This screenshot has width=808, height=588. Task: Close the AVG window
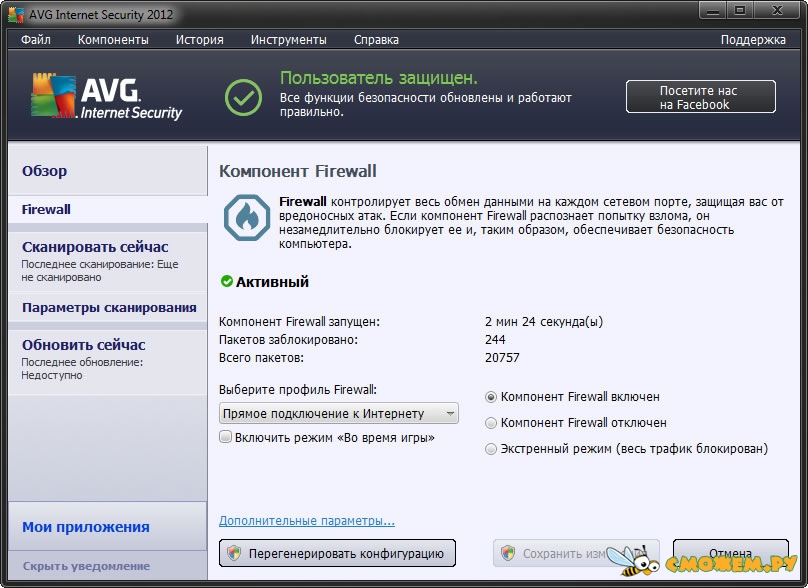click(778, 10)
